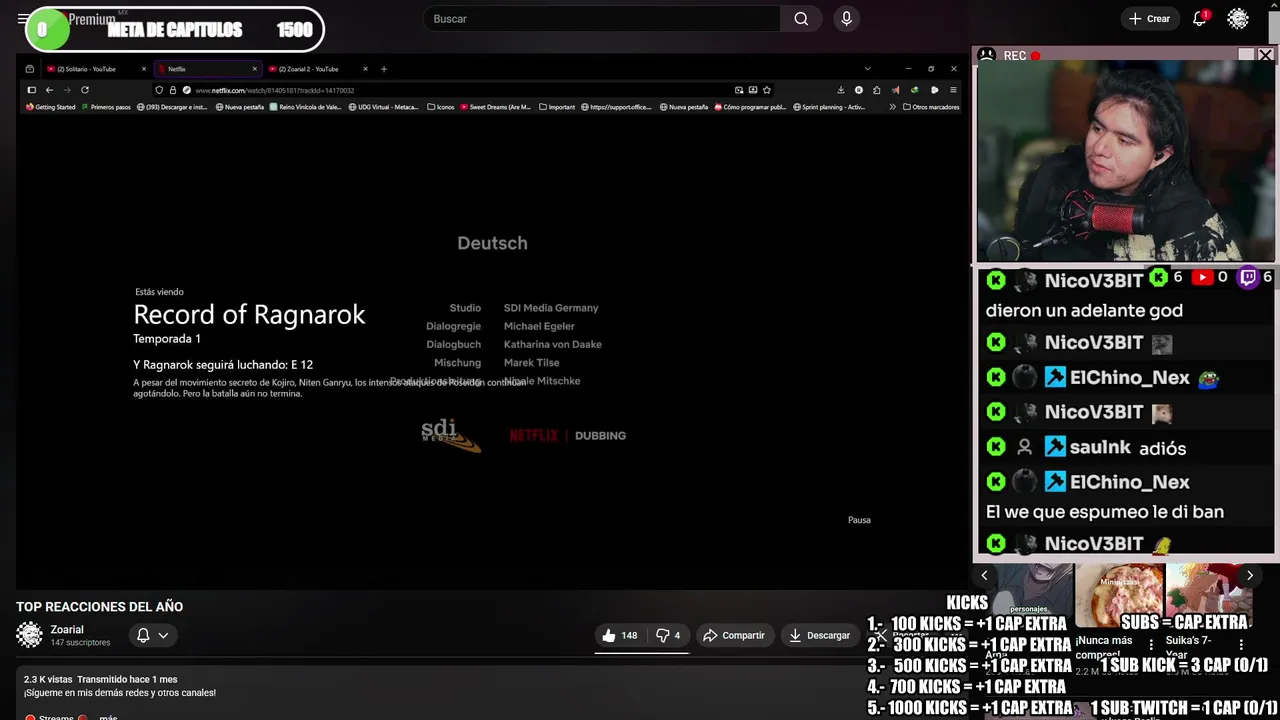Viewport: 1280px width, 720px height.
Task: Open the Firefox View icon left of tabs
Action: click(30, 69)
